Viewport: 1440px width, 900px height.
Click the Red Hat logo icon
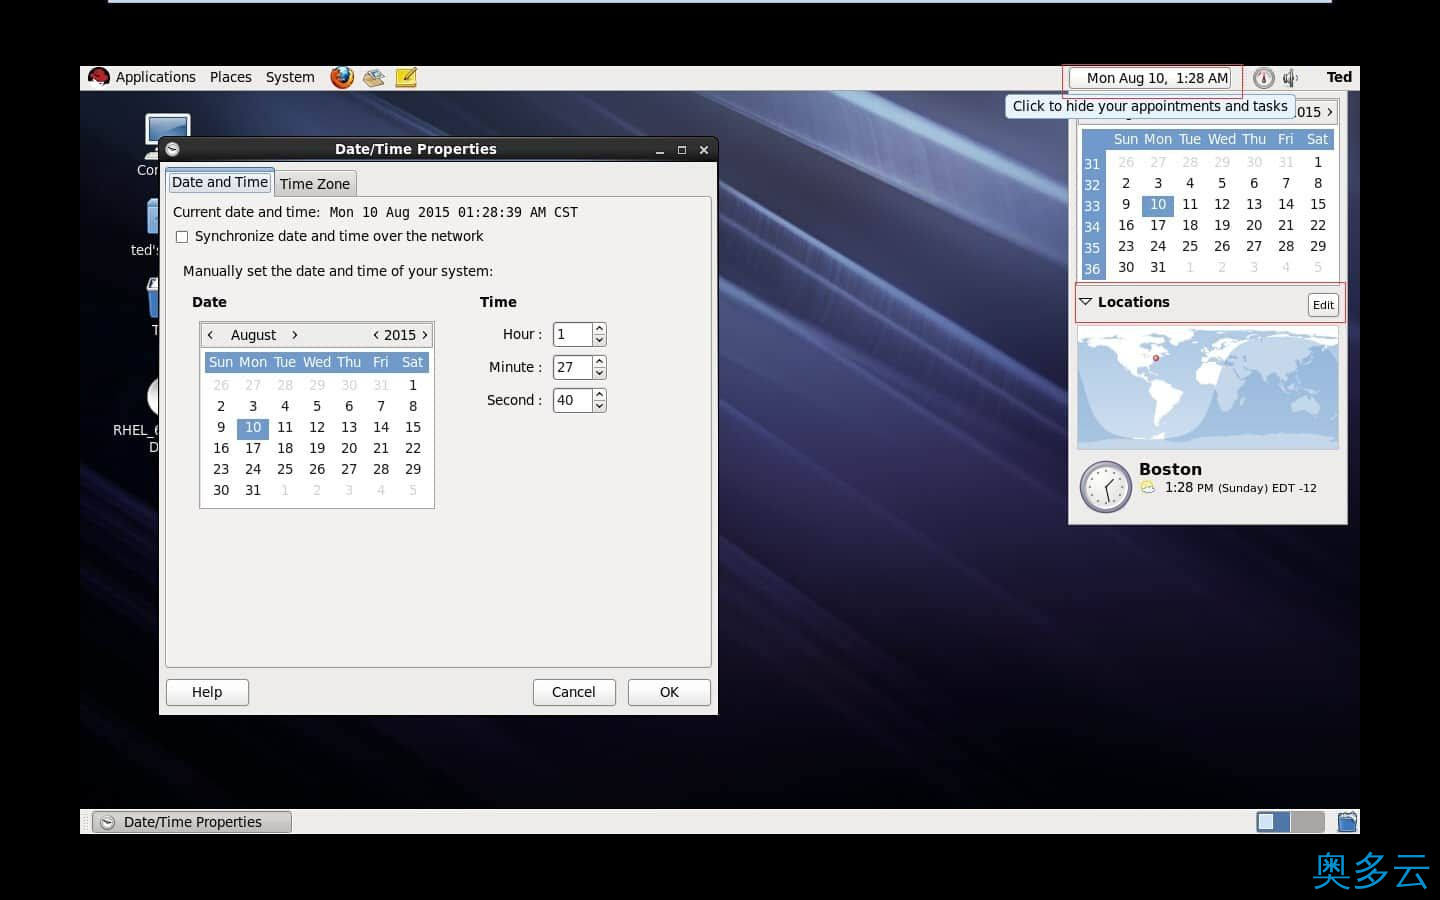(98, 77)
